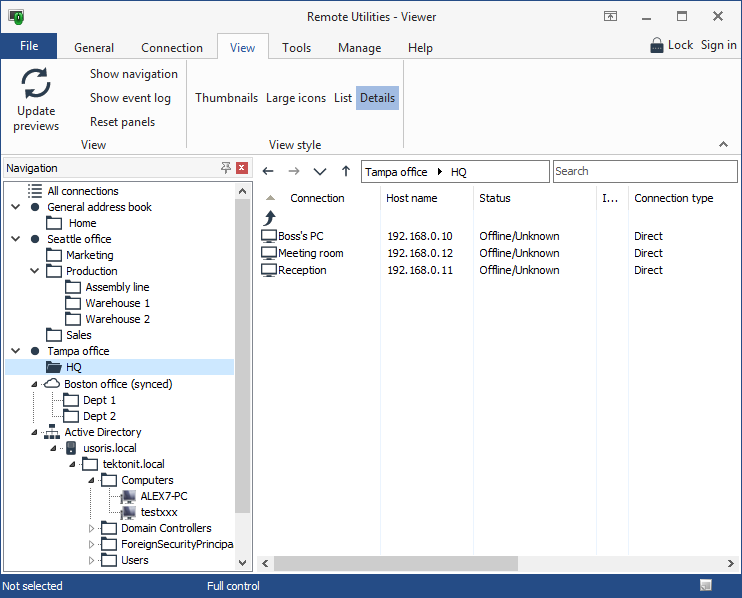
Task: Collapse the Boston office (synced) node
Action: click(34, 384)
